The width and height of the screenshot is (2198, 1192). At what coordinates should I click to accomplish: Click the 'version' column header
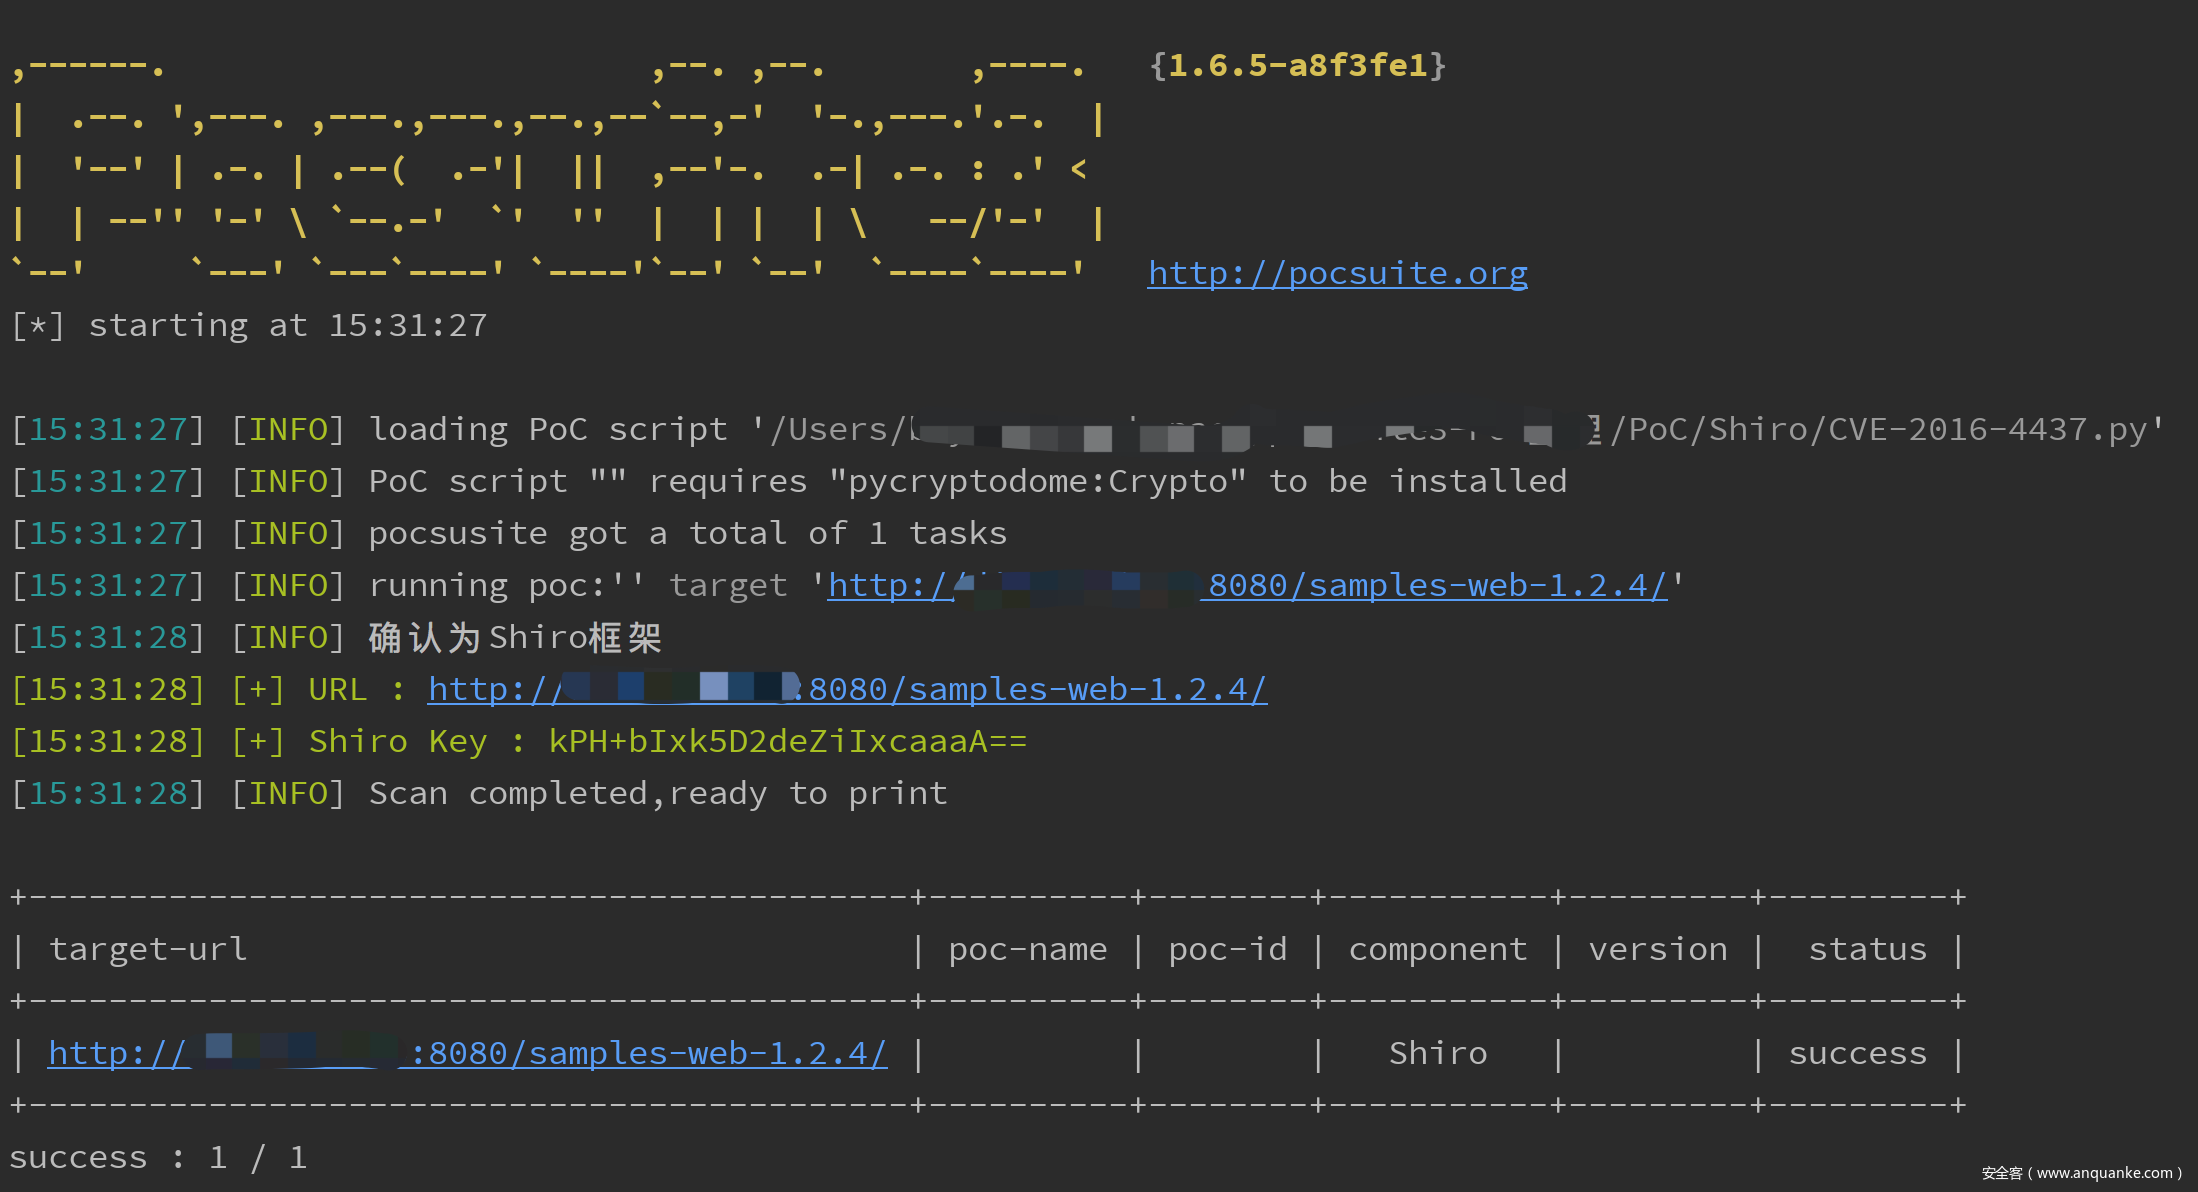click(1657, 949)
